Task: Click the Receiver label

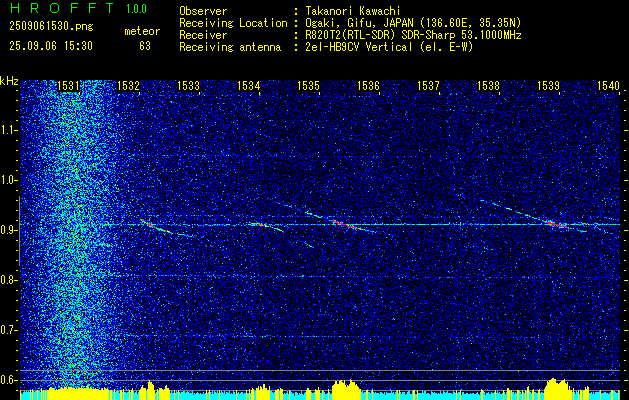Action: 203,35
